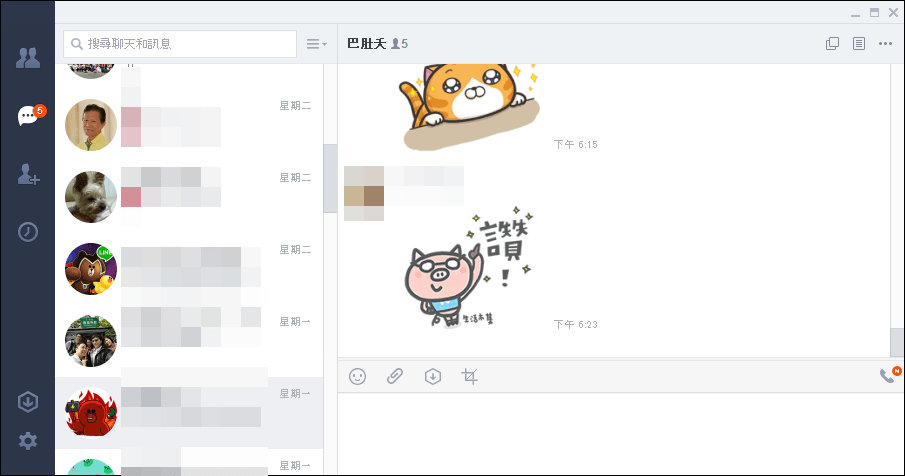Click the 下午 6:23 timestamp
905x476 pixels.
pyautogui.click(x=575, y=325)
